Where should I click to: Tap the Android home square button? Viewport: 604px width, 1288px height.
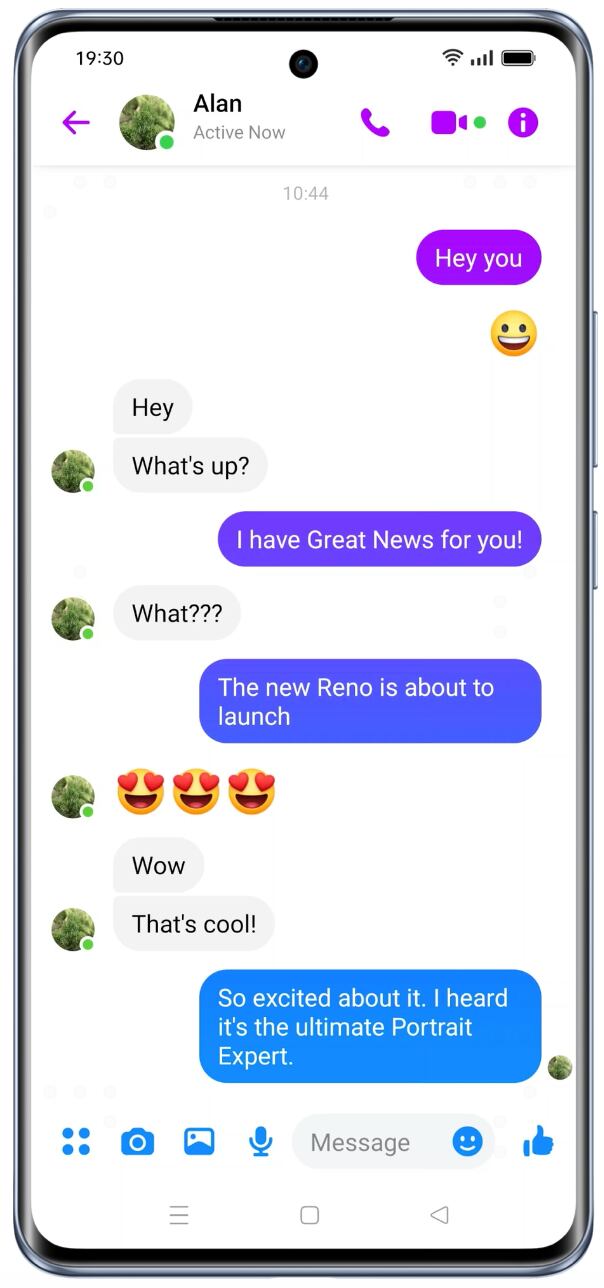(310, 1215)
